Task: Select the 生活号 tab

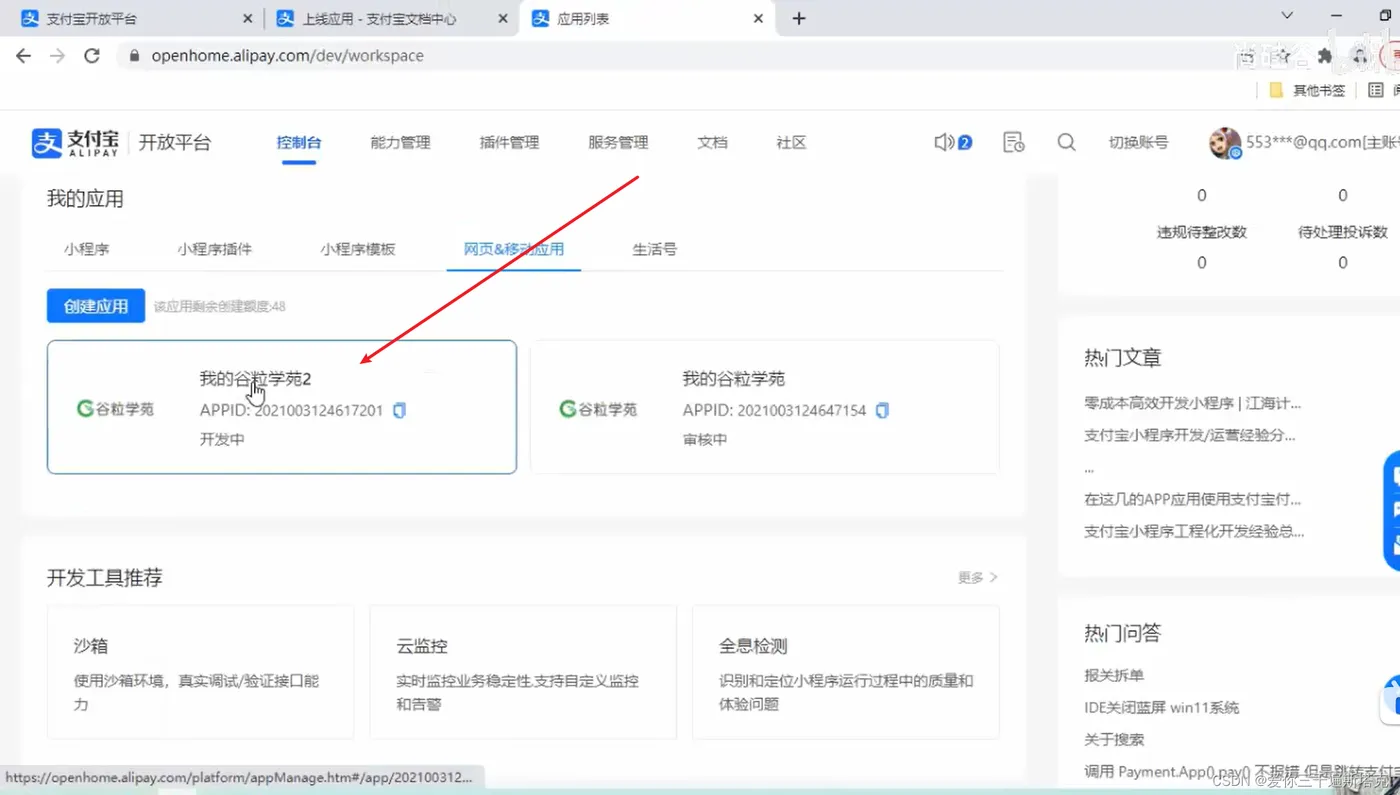Action: point(654,249)
